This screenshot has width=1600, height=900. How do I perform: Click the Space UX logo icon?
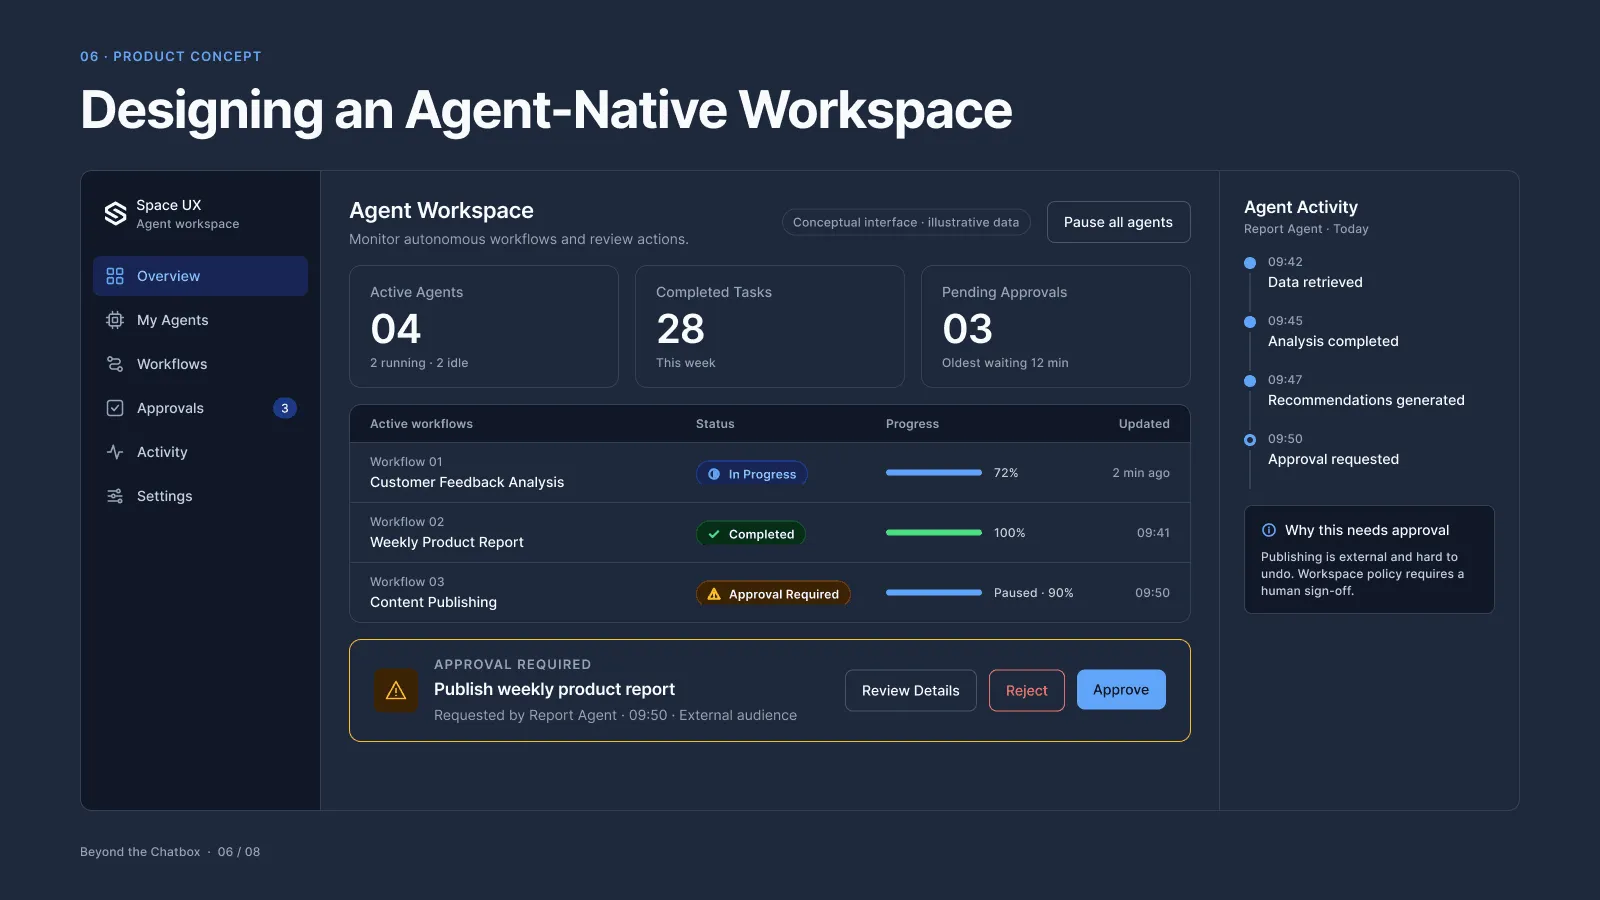click(115, 213)
